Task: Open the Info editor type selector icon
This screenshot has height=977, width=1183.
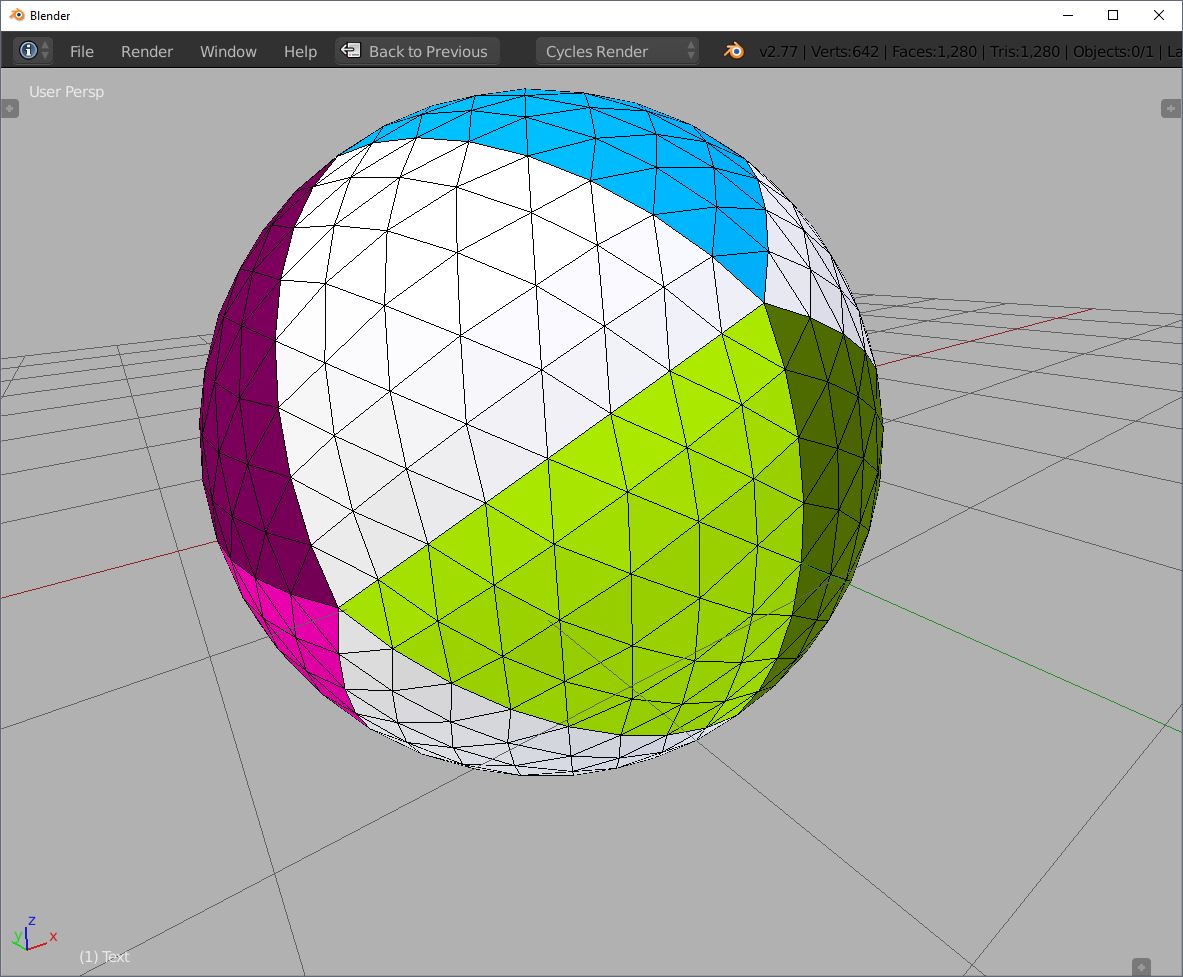Action: coord(29,51)
